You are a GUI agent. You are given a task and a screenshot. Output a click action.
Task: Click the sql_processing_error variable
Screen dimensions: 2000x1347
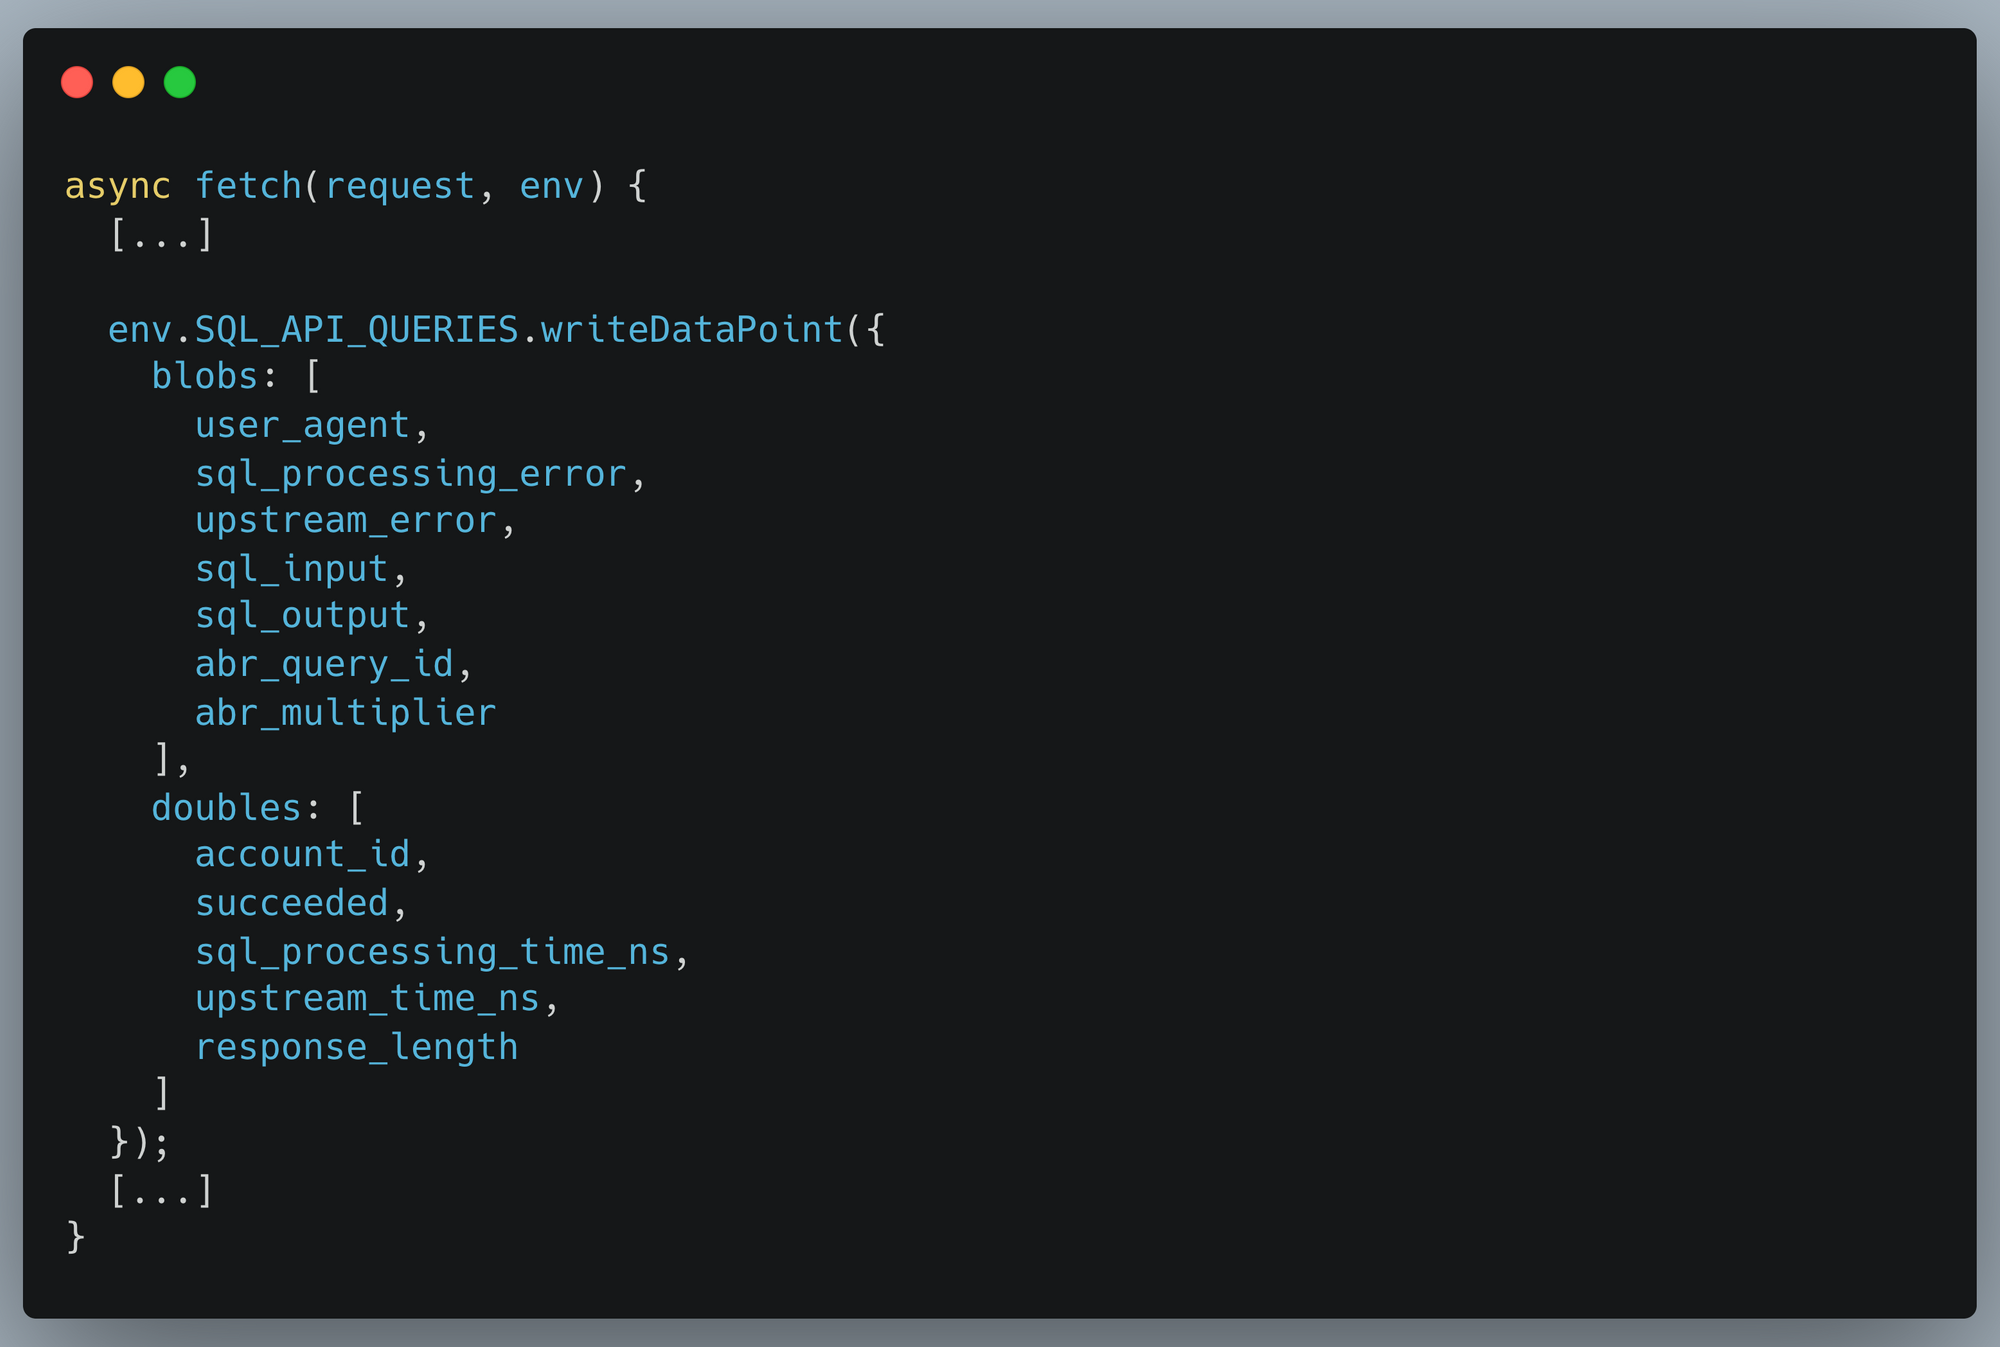pos(410,474)
